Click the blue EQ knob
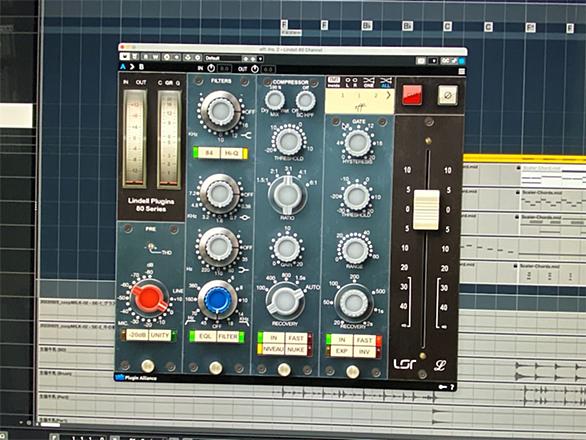 218,300
